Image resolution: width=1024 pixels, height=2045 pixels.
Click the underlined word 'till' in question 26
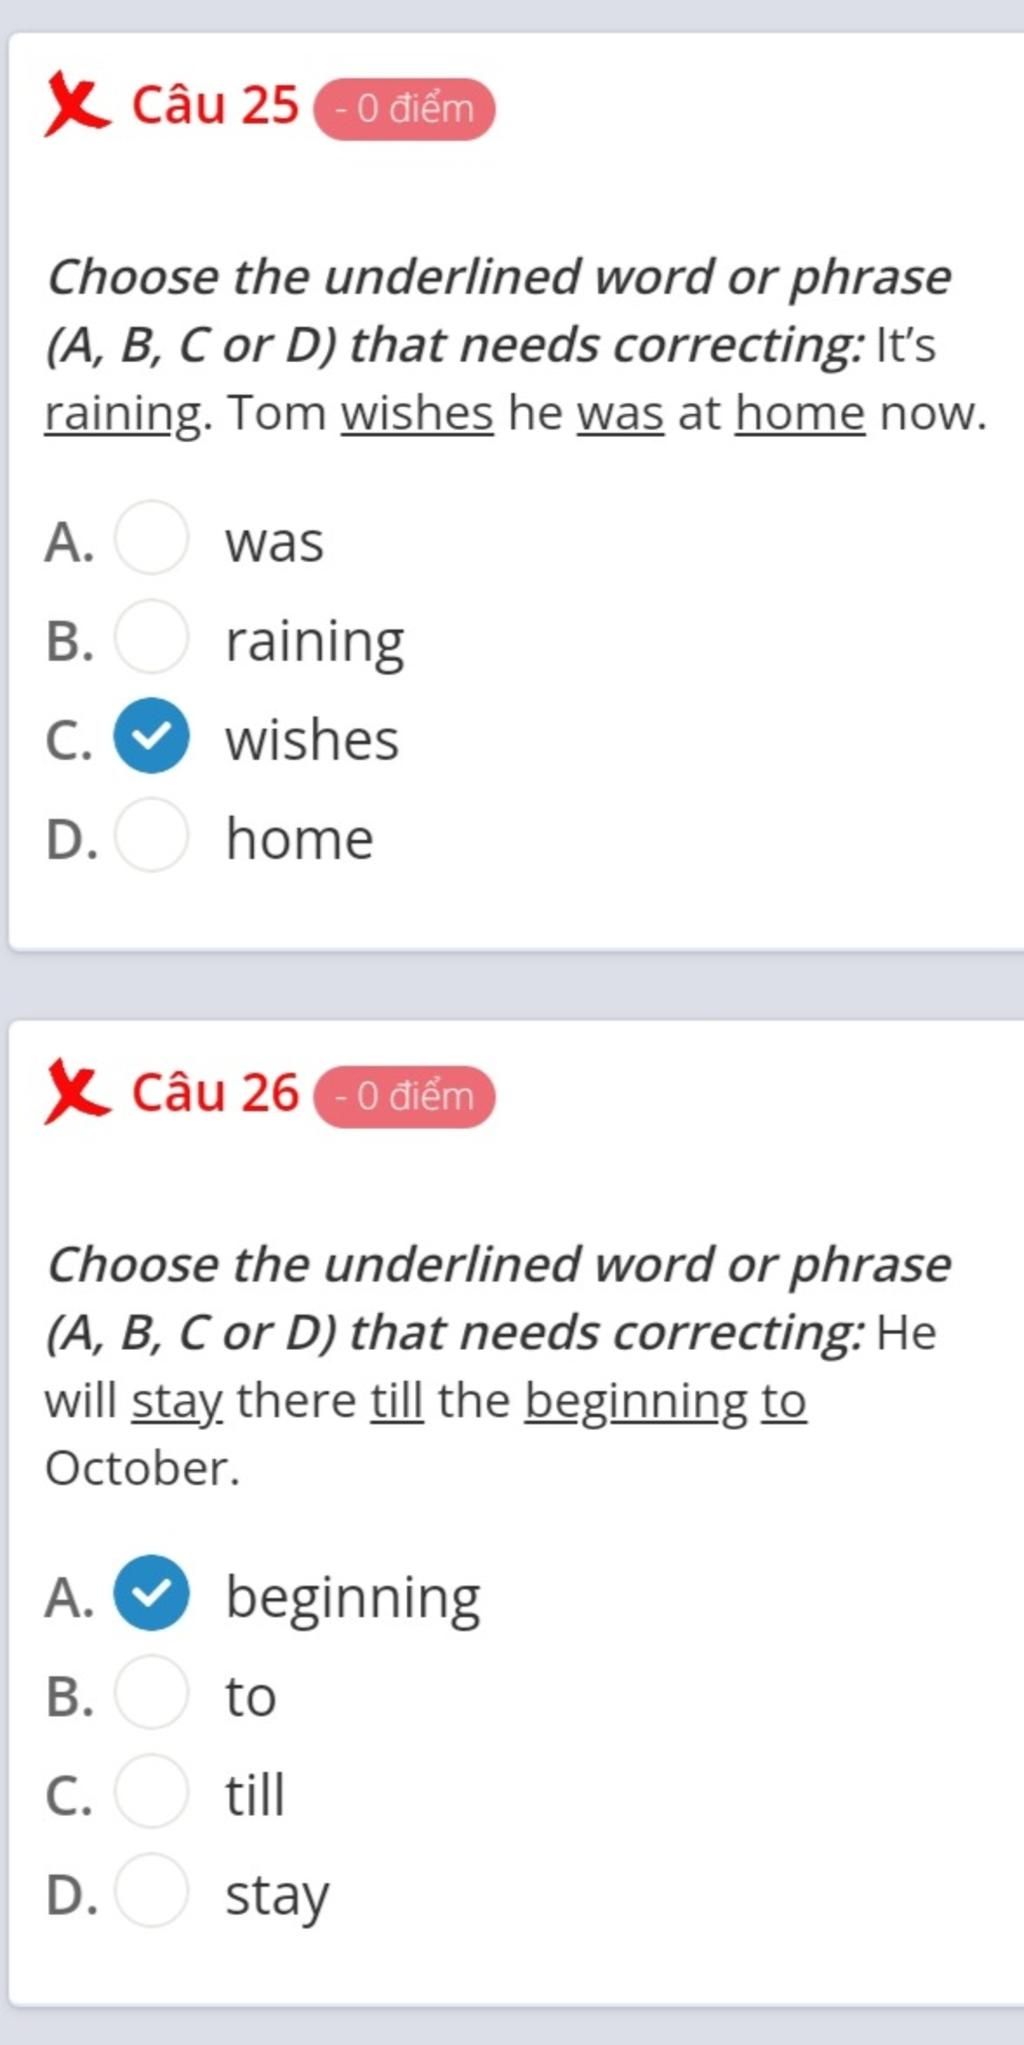coord(397,1401)
